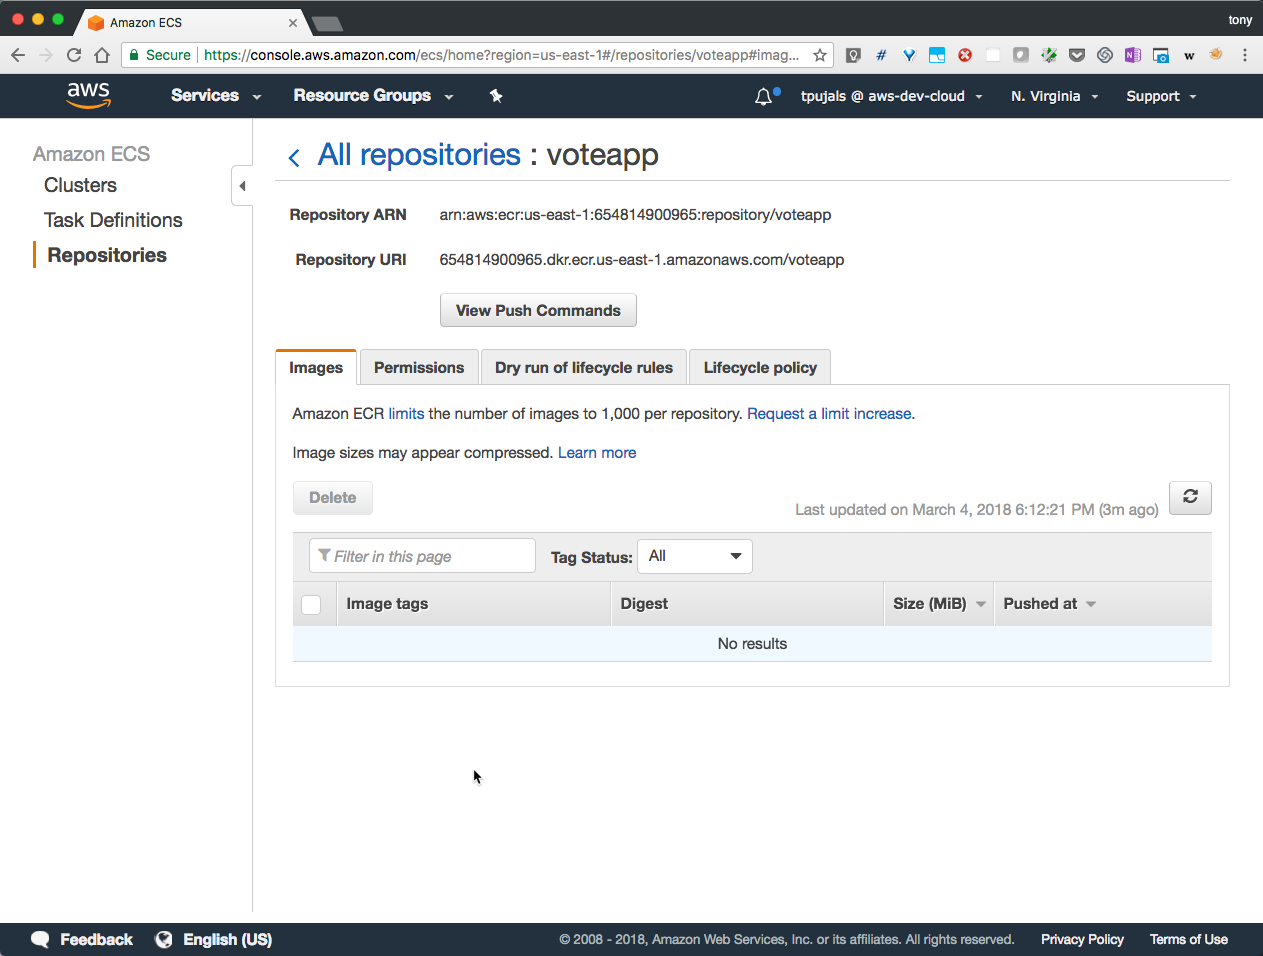
Task: Refresh the images list
Action: point(1190,497)
